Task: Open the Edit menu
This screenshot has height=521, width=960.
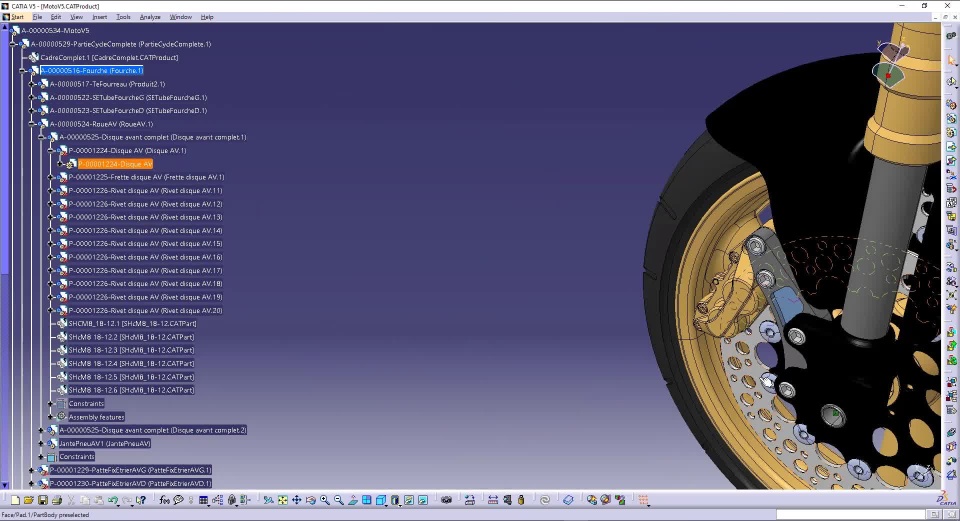Action: [x=56, y=17]
